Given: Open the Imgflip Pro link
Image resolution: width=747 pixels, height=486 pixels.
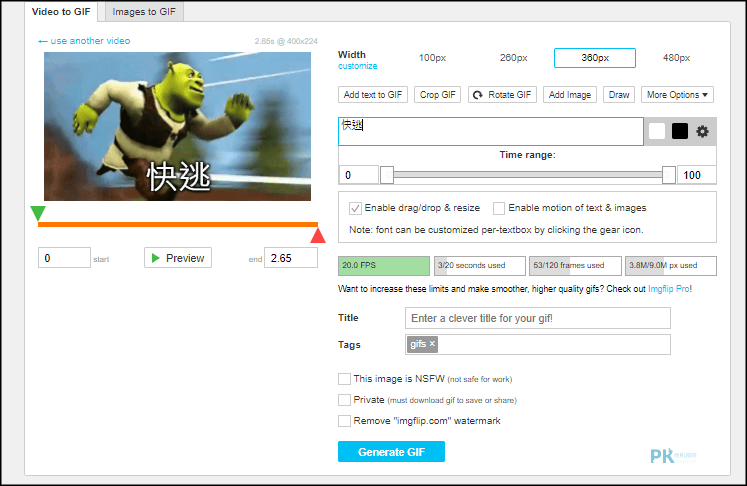Looking at the screenshot, I should point(669,289).
